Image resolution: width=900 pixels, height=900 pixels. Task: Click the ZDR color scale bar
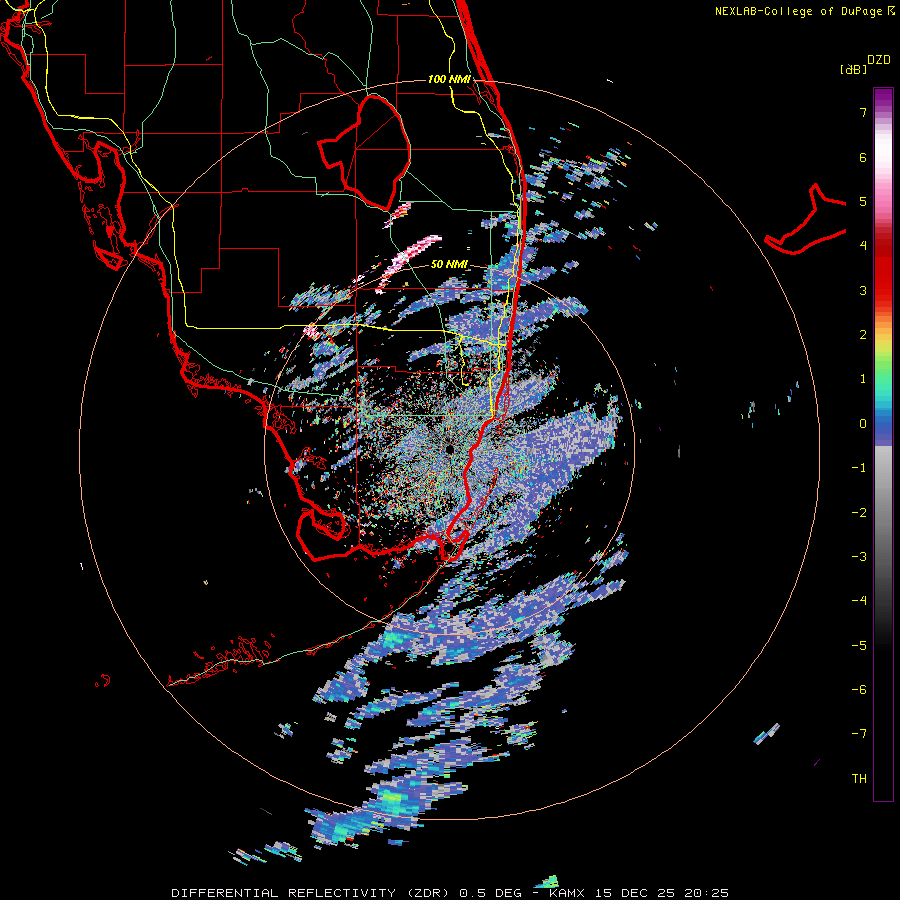coord(883,444)
